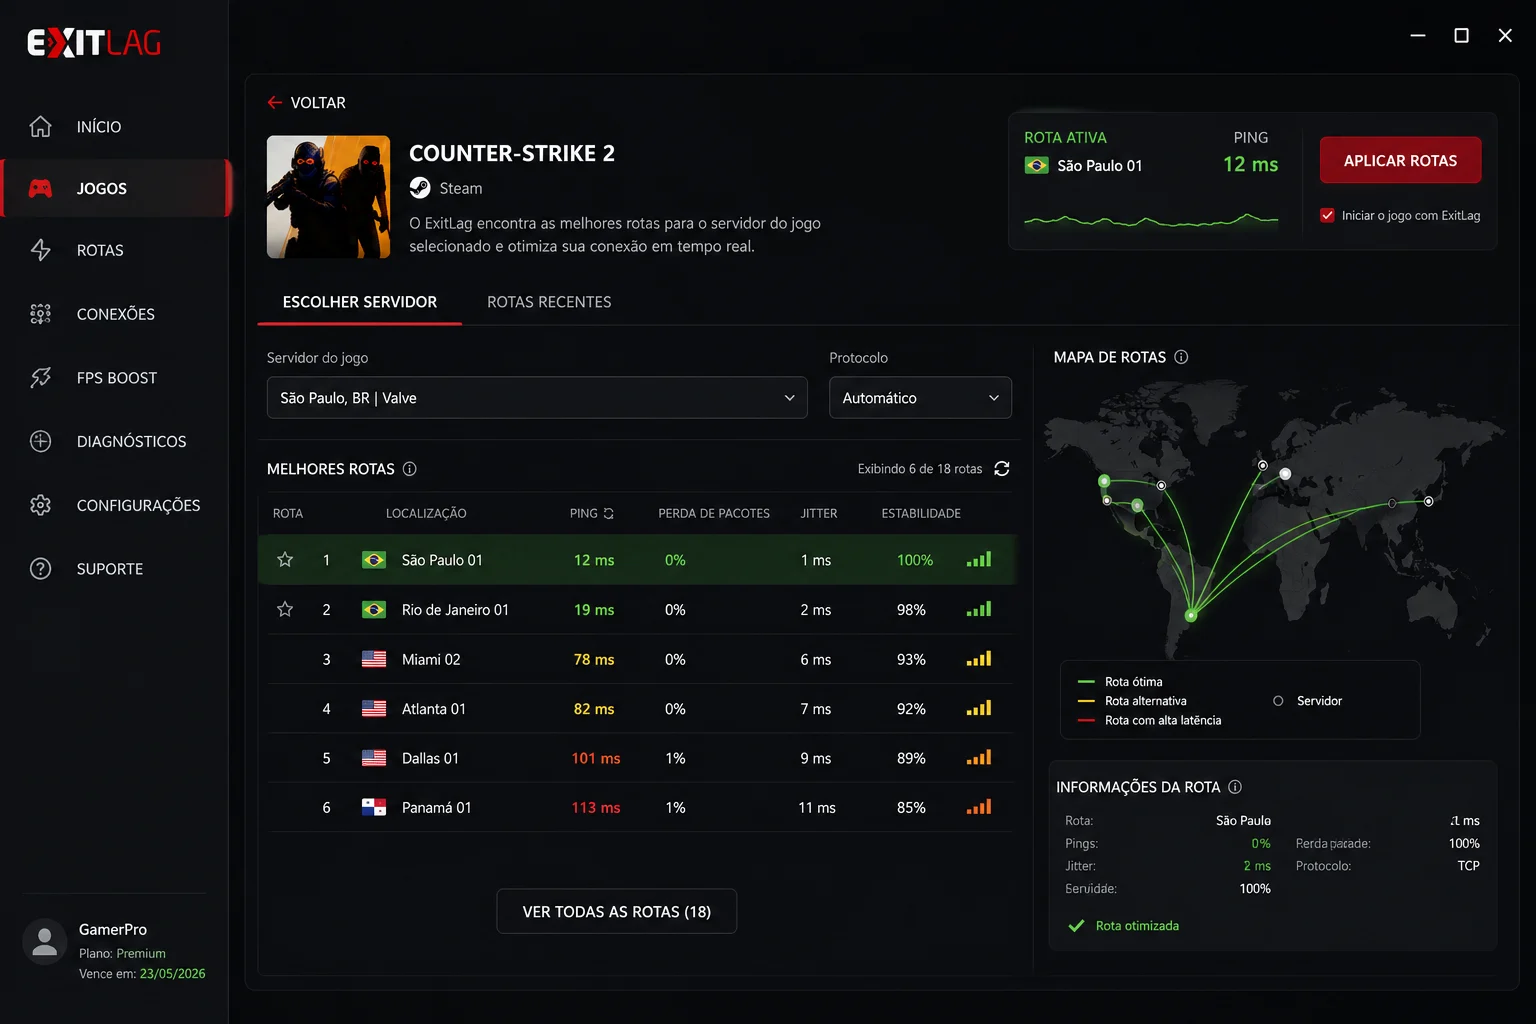Click the Panama flag in route 6
The image size is (1536, 1024).
pyautogui.click(x=374, y=807)
